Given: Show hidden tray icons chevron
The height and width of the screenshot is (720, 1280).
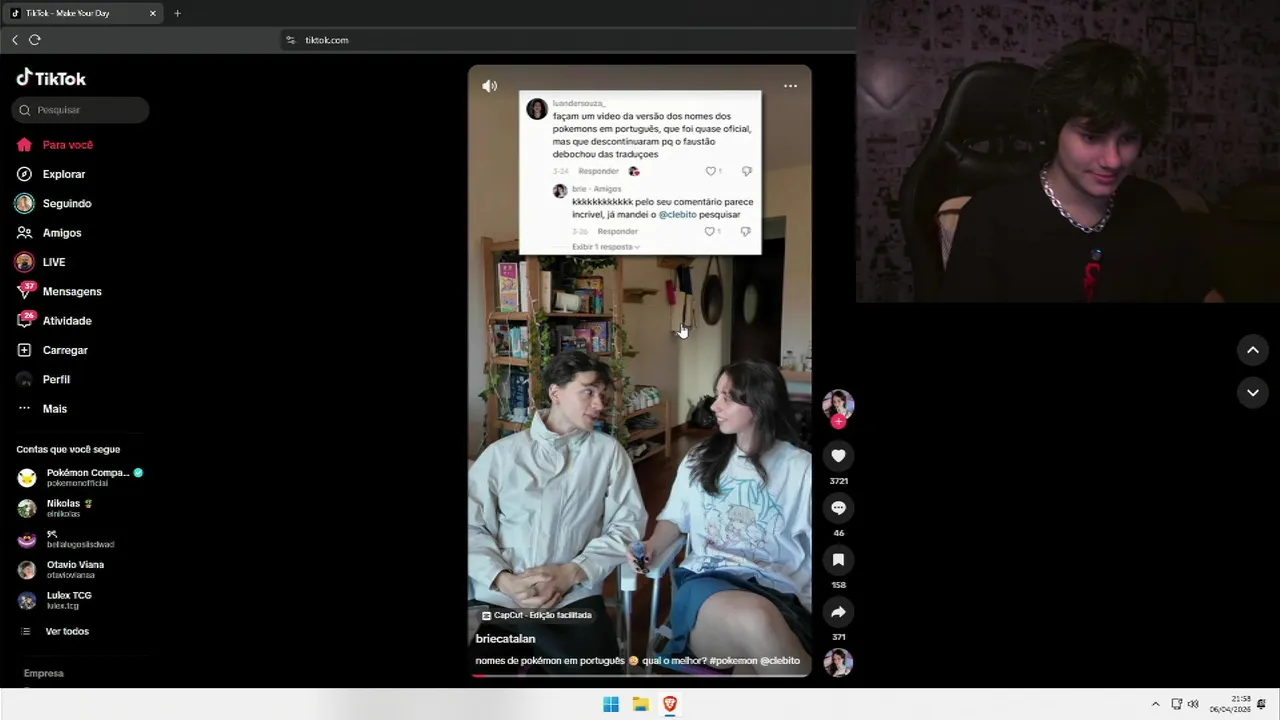Looking at the screenshot, I should coord(1156,704).
